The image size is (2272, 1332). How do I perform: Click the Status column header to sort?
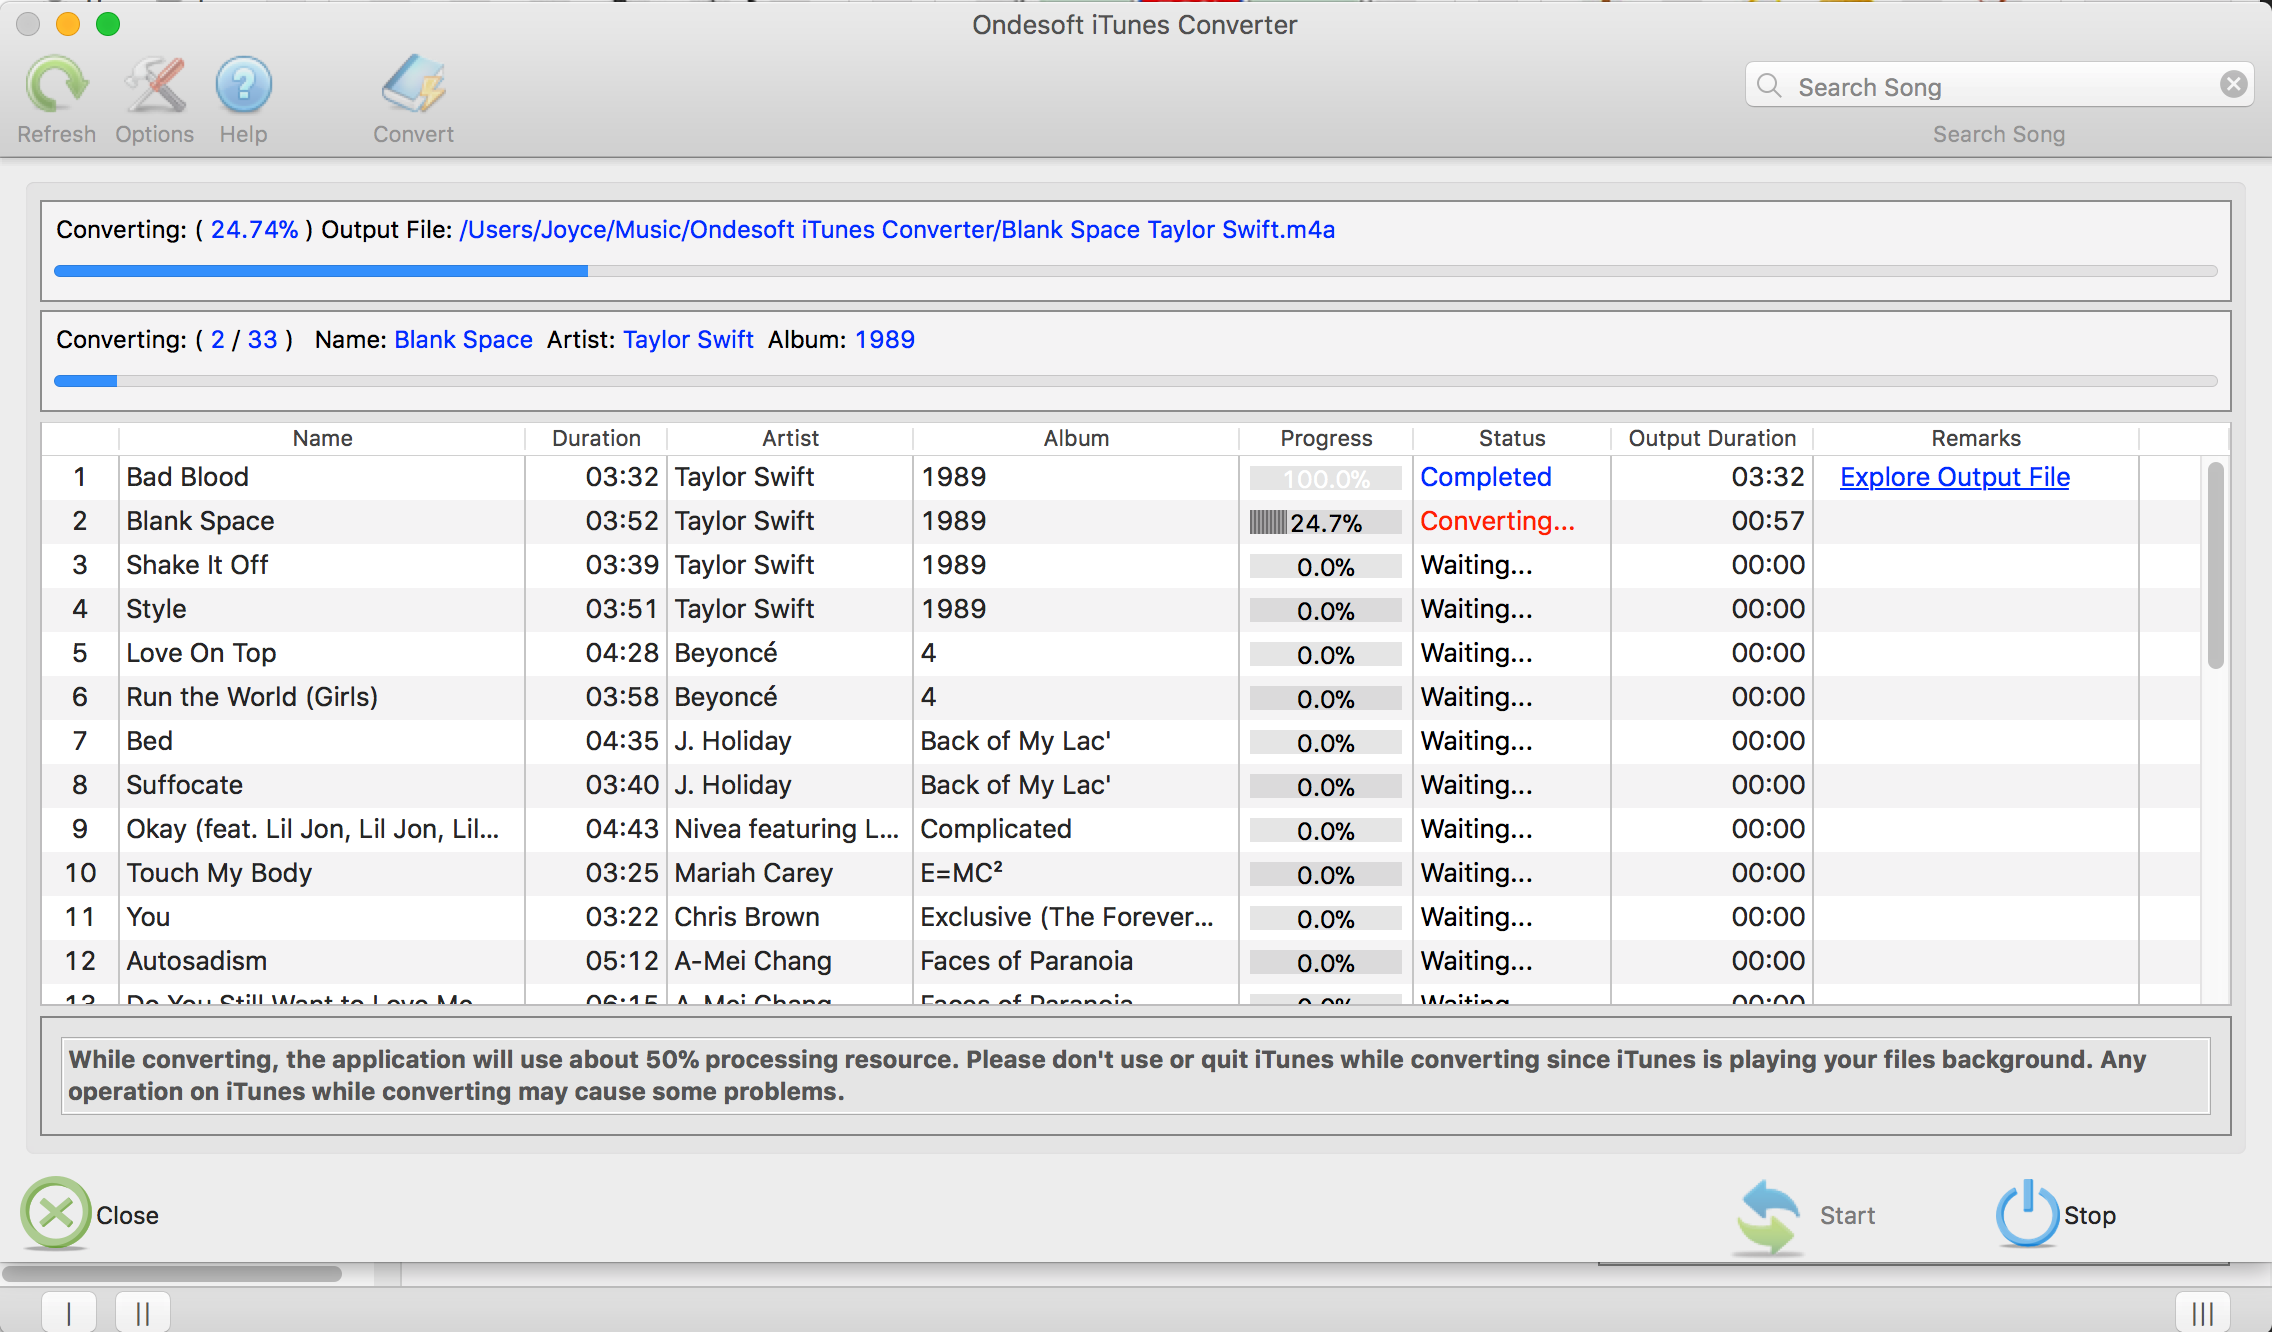click(1508, 436)
